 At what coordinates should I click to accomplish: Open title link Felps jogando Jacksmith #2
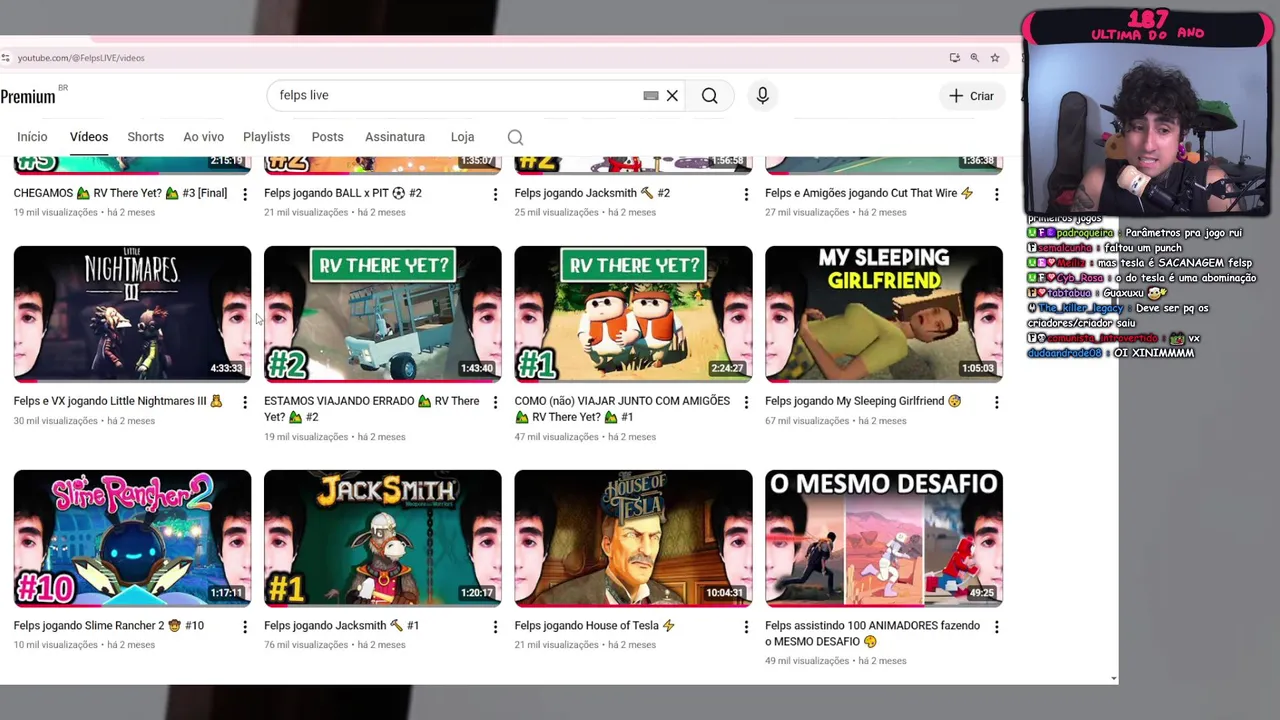(x=592, y=193)
